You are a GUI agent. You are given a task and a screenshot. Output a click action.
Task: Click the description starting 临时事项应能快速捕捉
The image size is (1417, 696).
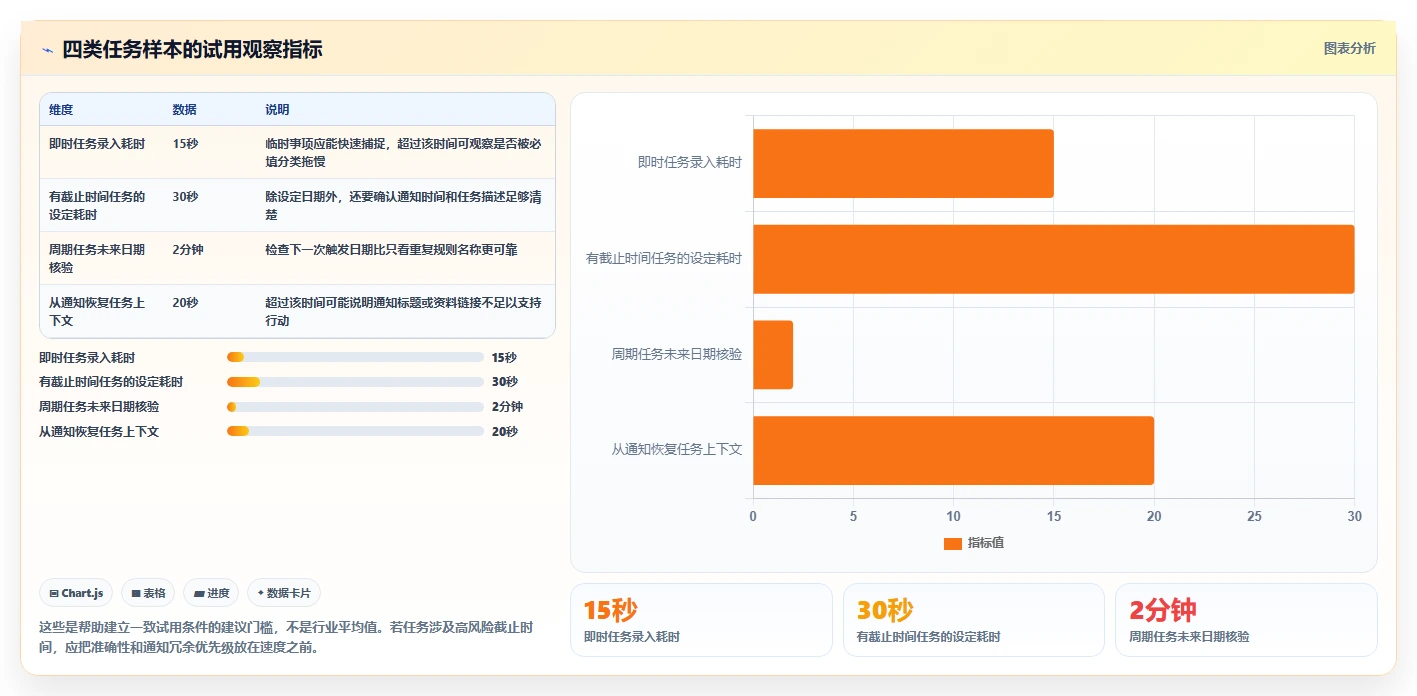403,153
